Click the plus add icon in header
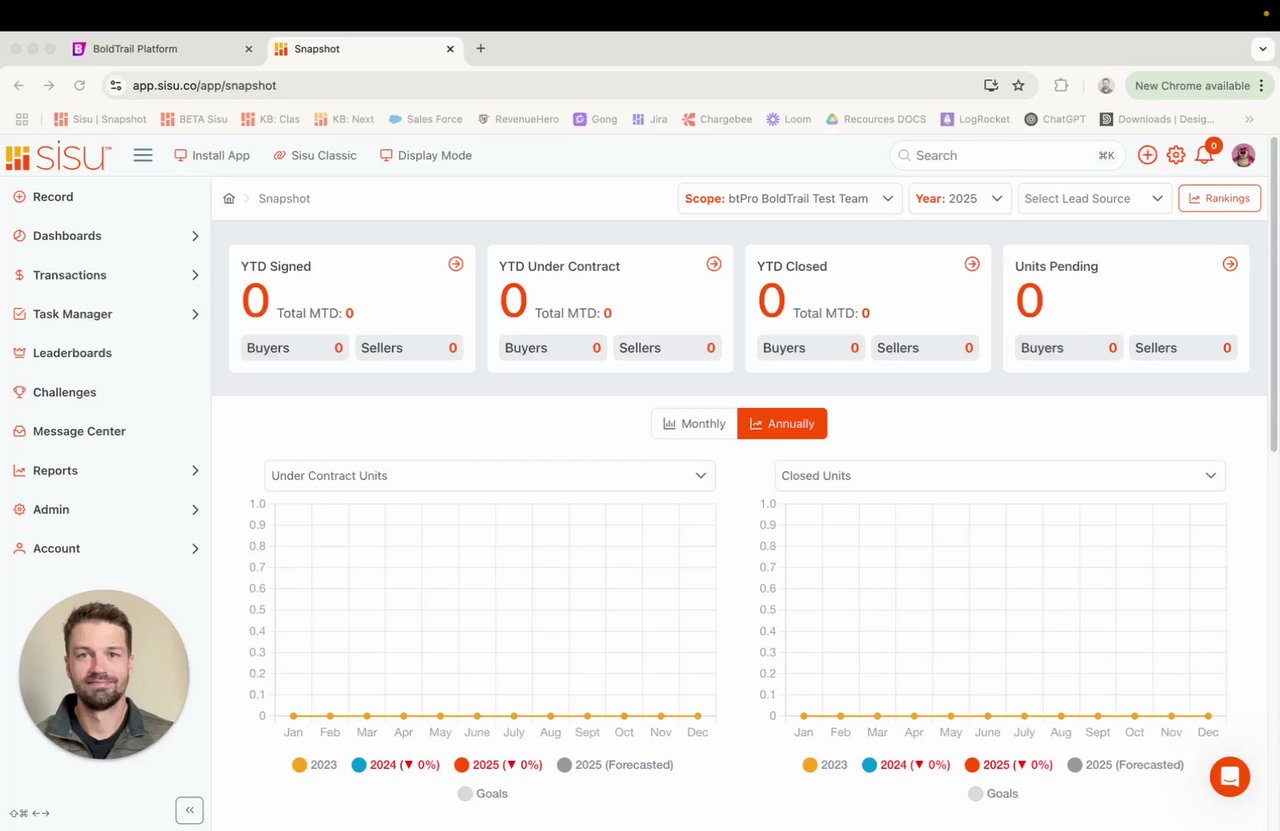 (1147, 155)
